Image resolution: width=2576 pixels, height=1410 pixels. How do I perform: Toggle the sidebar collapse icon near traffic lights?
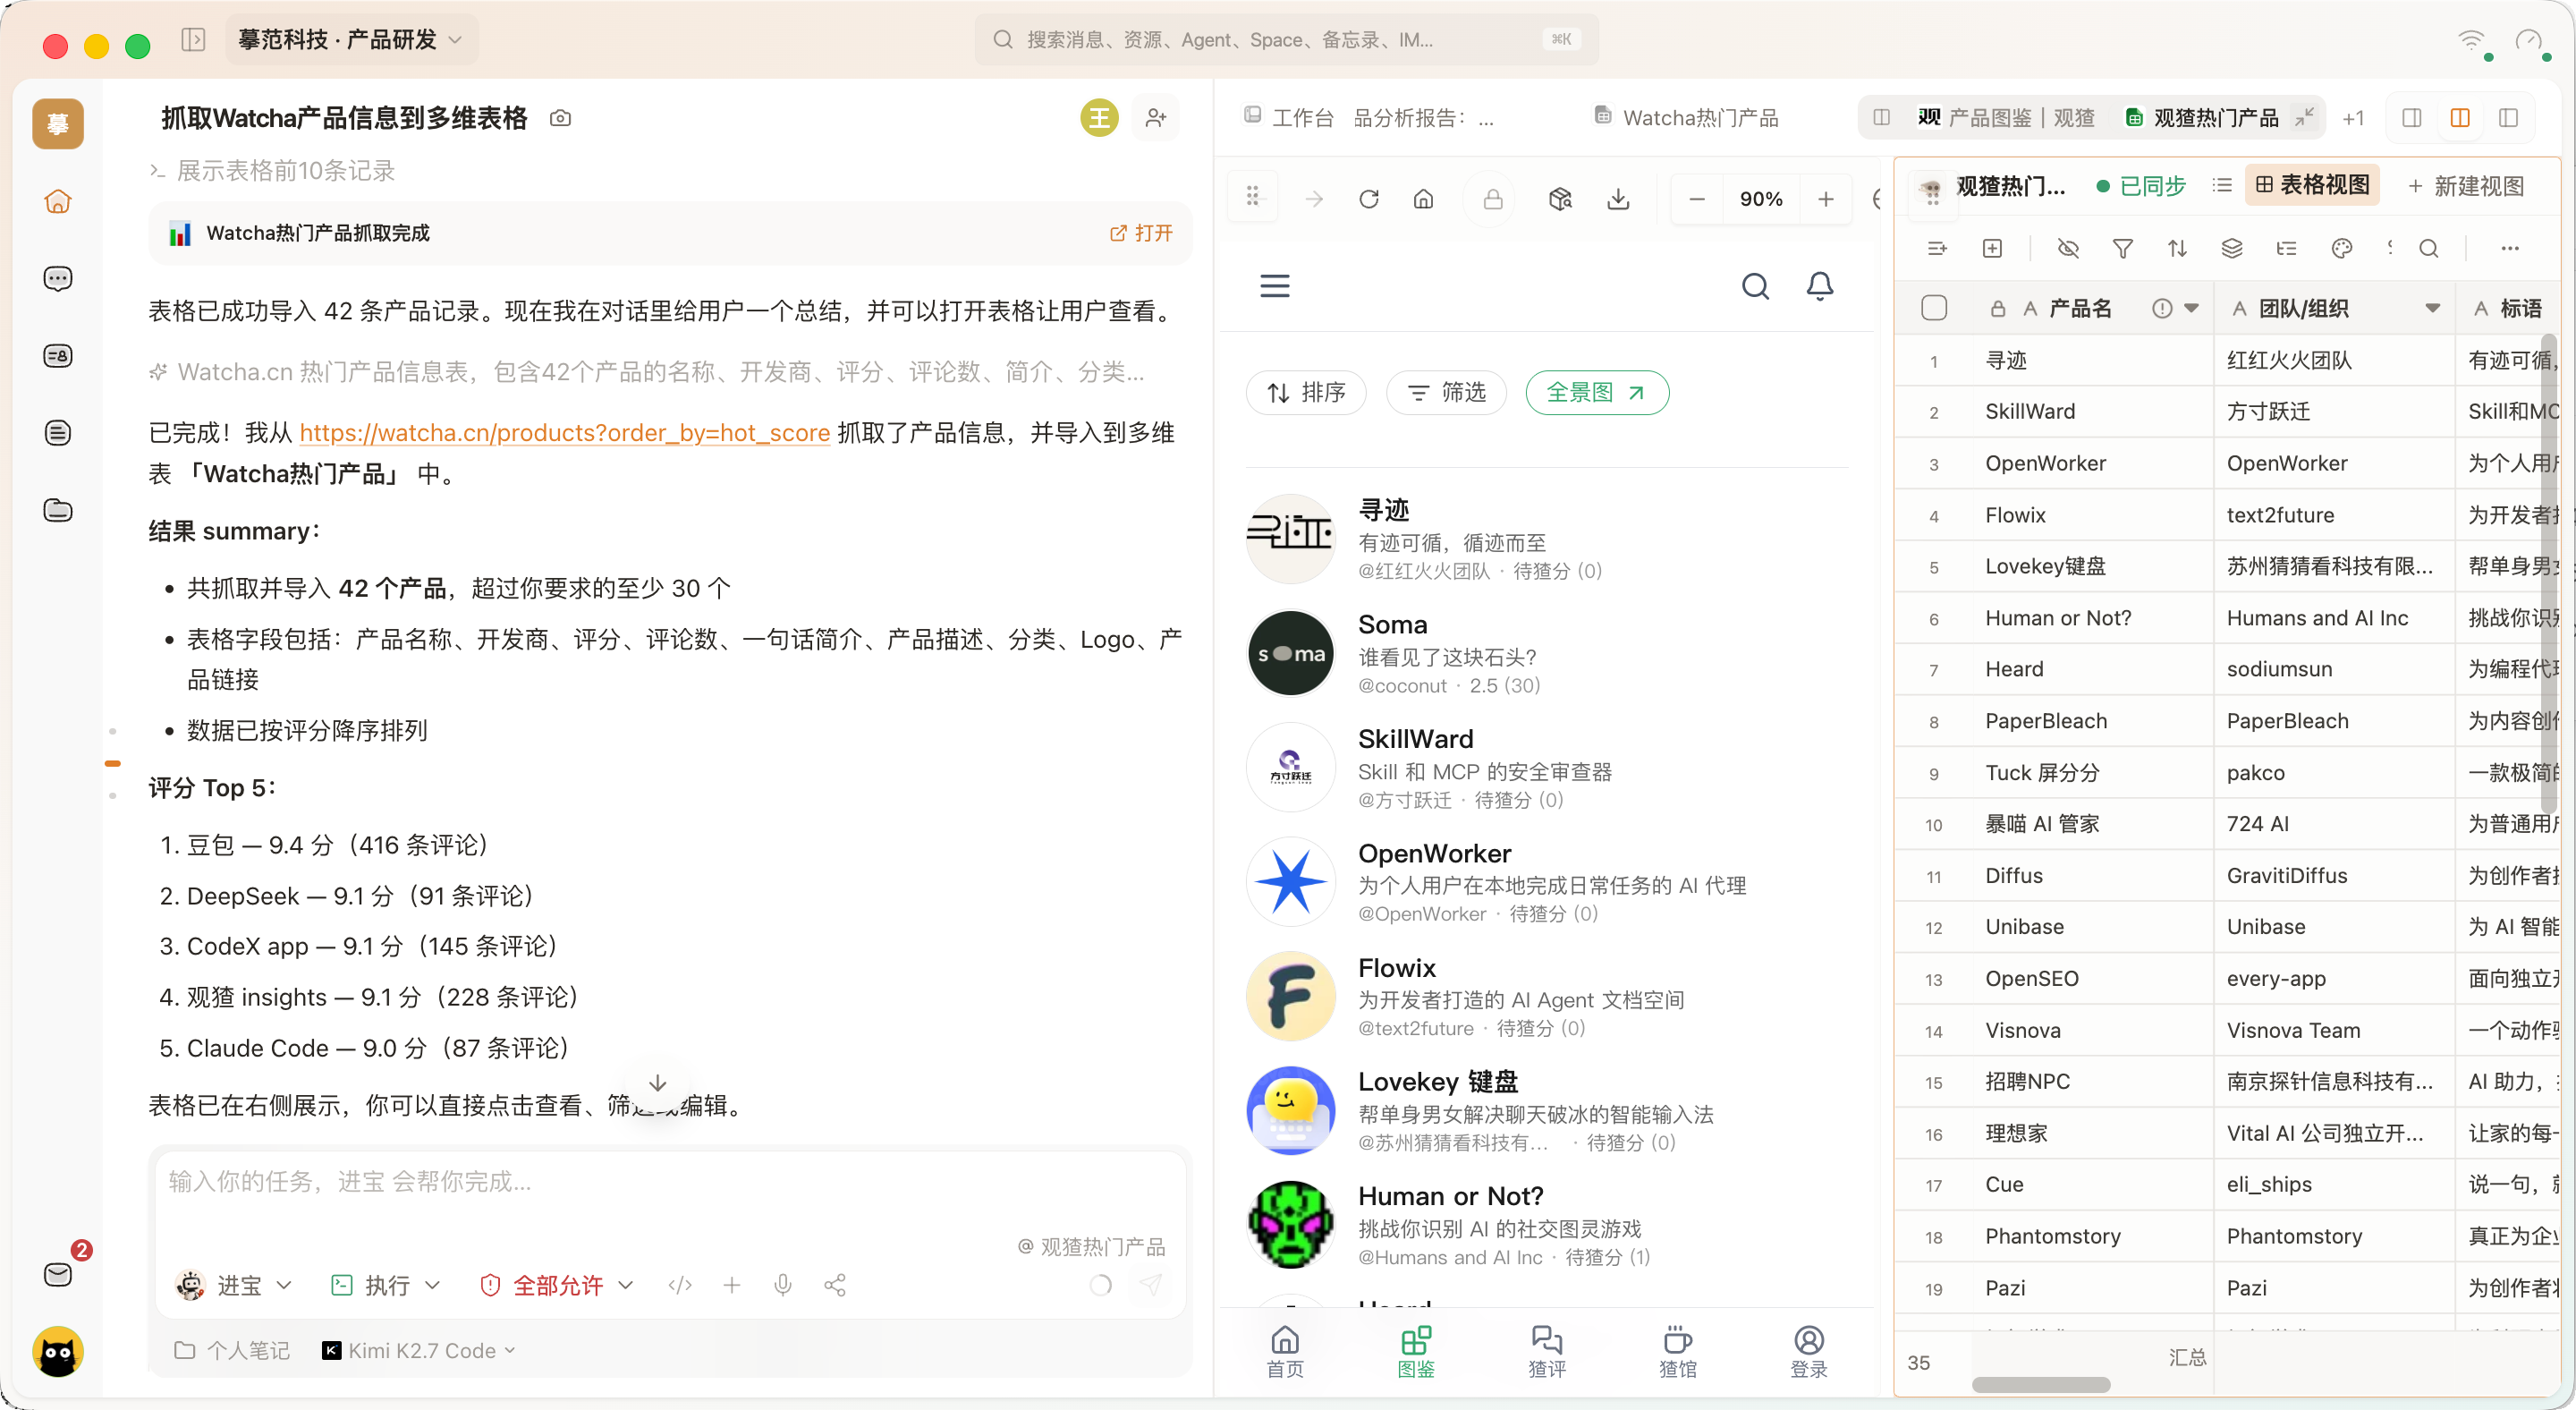point(193,40)
